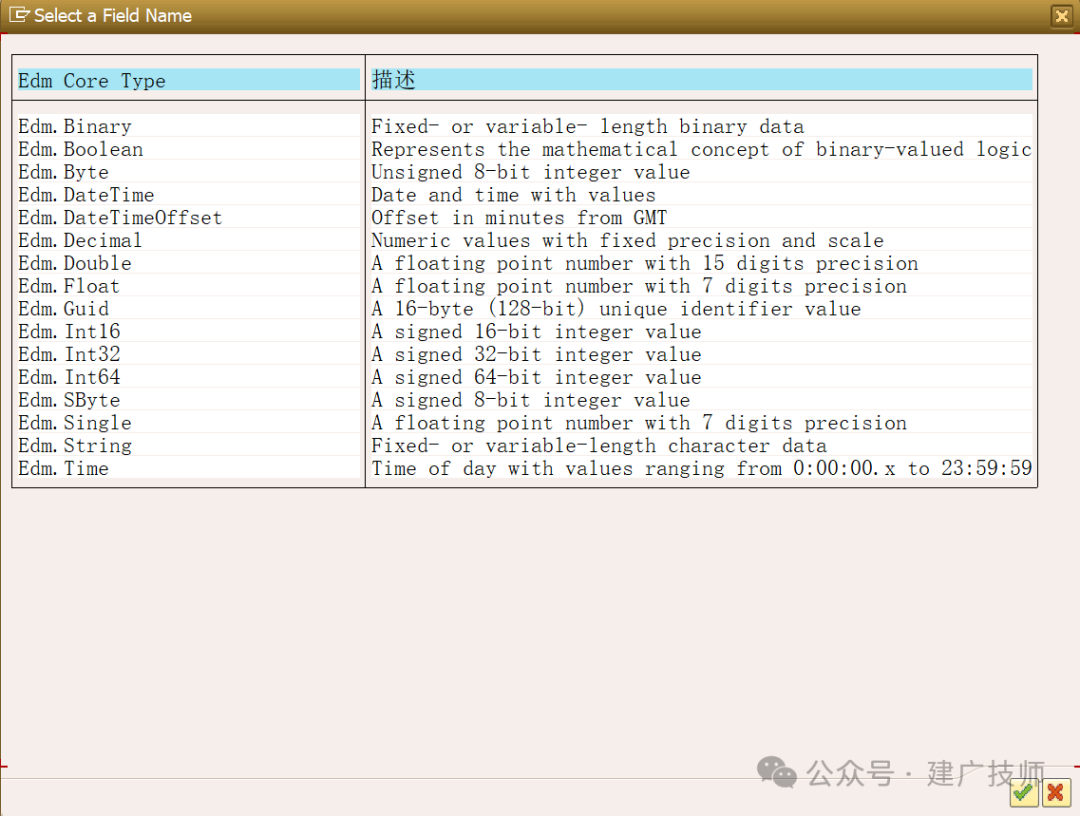Screen dimensions: 1080x816
Task: Click the Edm.Single description with 7 digits precision
Action: 639,423
